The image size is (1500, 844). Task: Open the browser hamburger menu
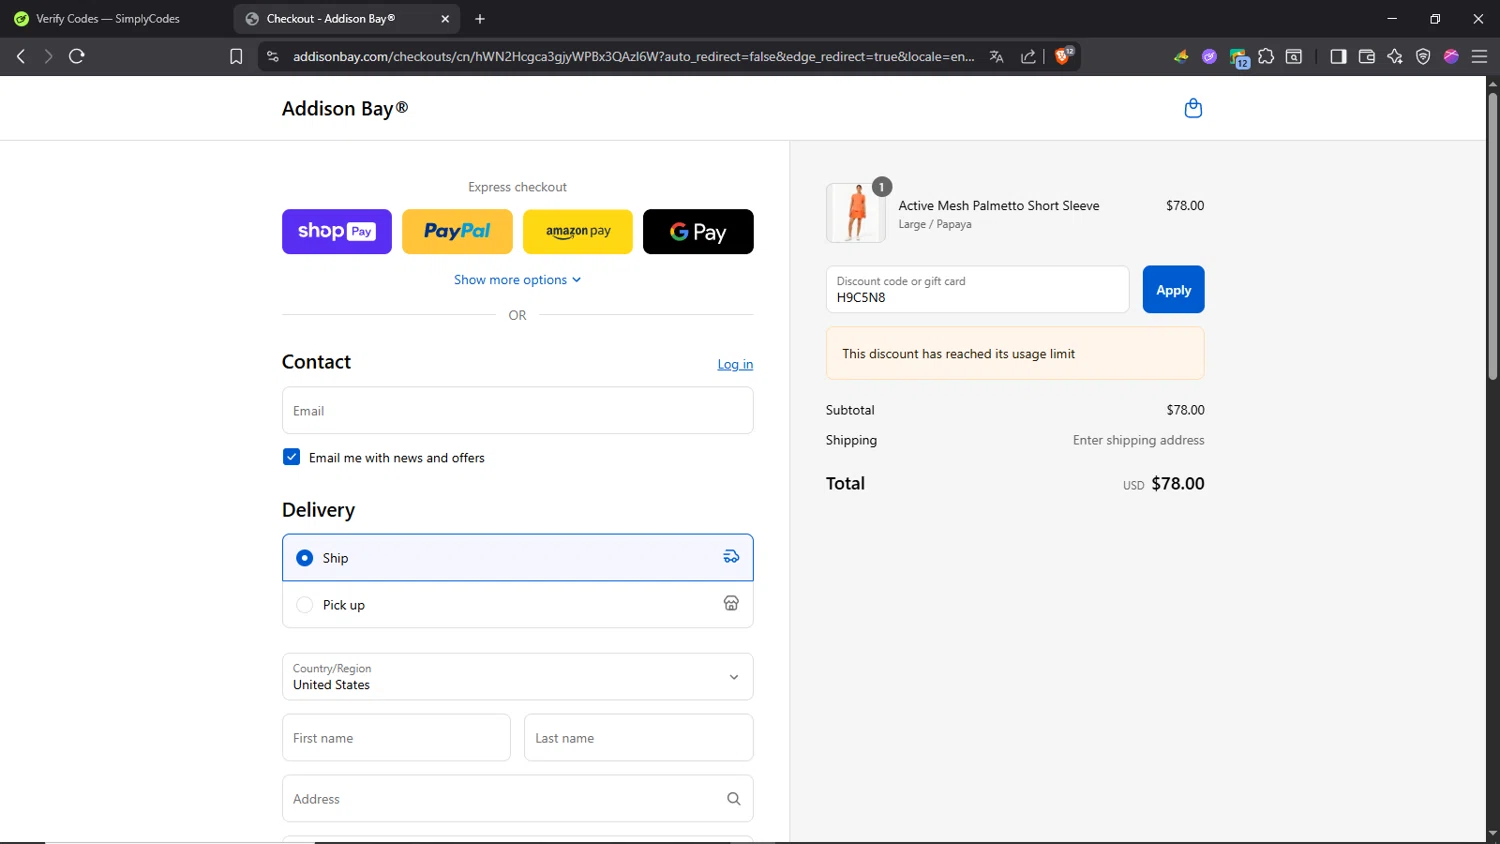pyautogui.click(x=1479, y=57)
